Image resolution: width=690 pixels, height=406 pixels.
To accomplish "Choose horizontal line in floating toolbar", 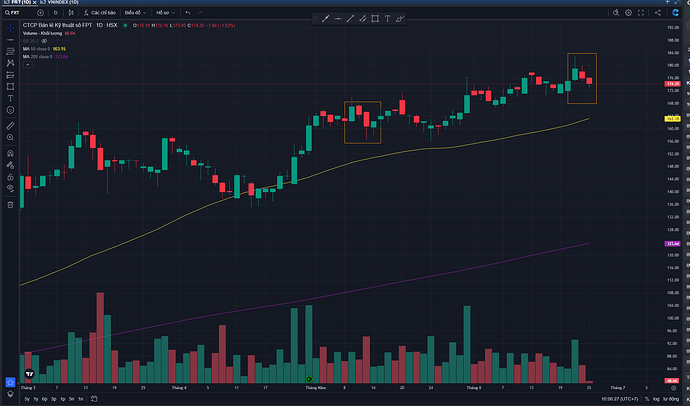I will (338, 18).
